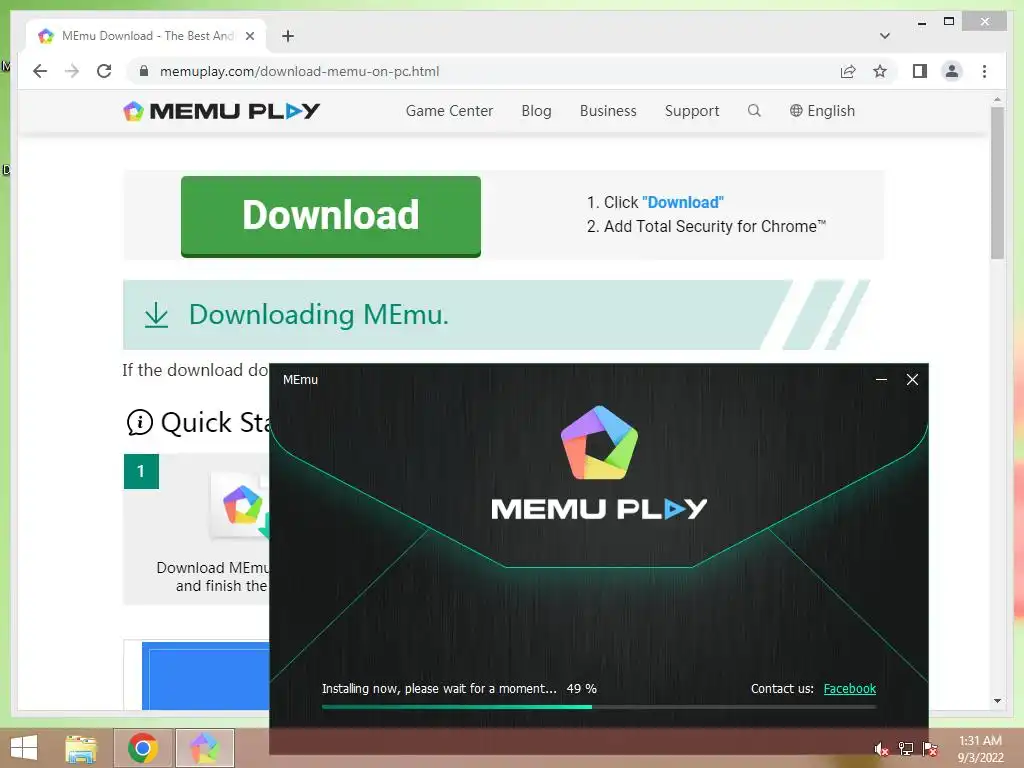The height and width of the screenshot is (768, 1024).
Task: Open the Chrome profile avatar
Action: pos(952,71)
